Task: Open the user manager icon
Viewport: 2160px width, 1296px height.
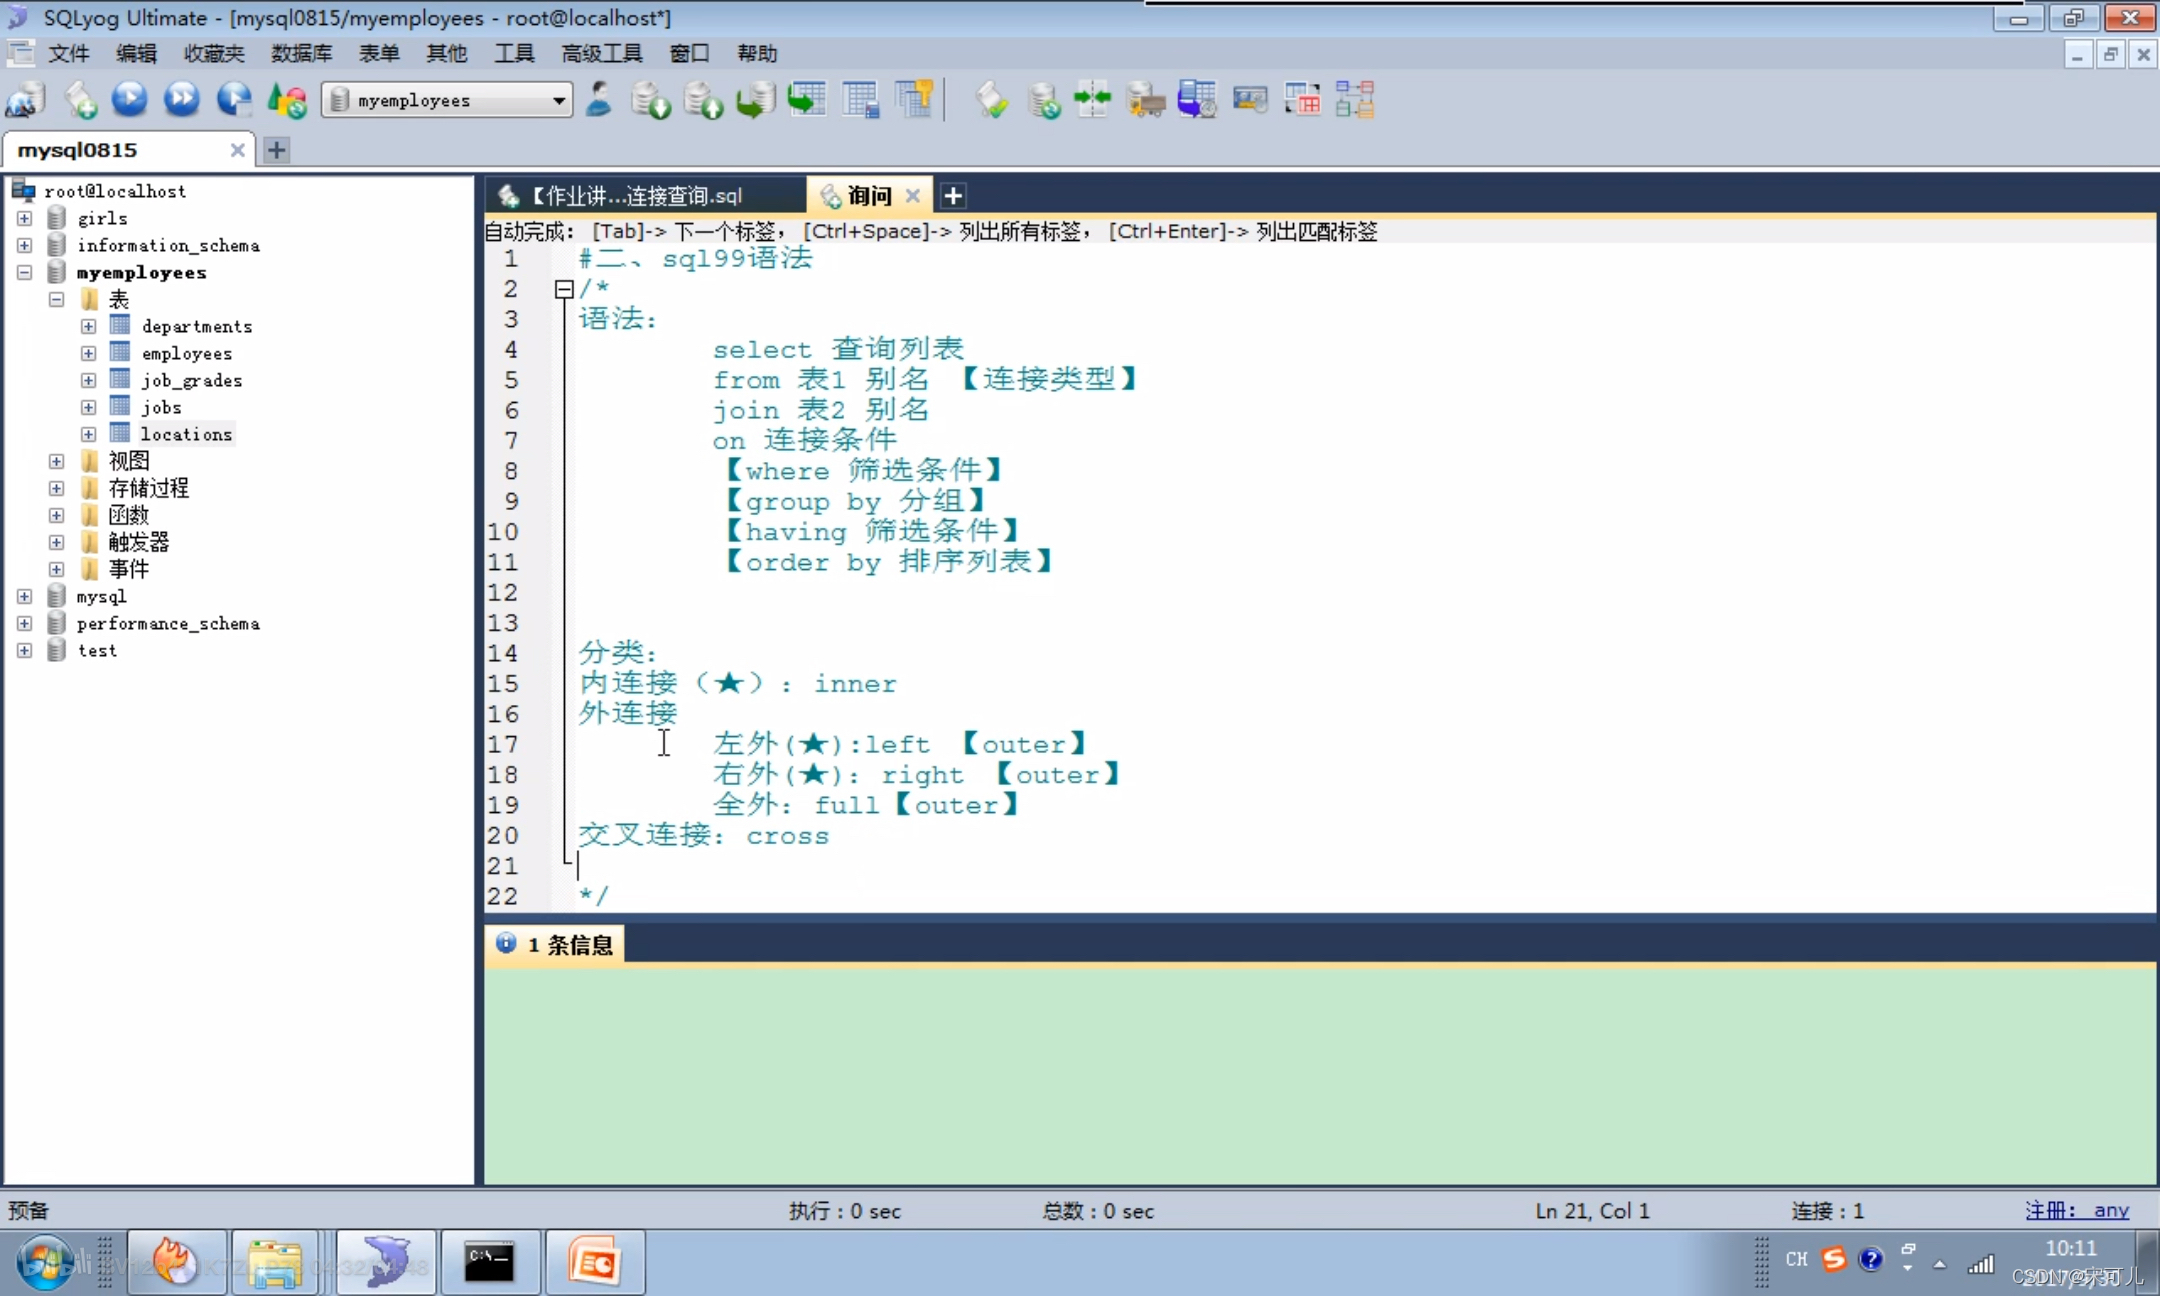Action: pos(598,100)
